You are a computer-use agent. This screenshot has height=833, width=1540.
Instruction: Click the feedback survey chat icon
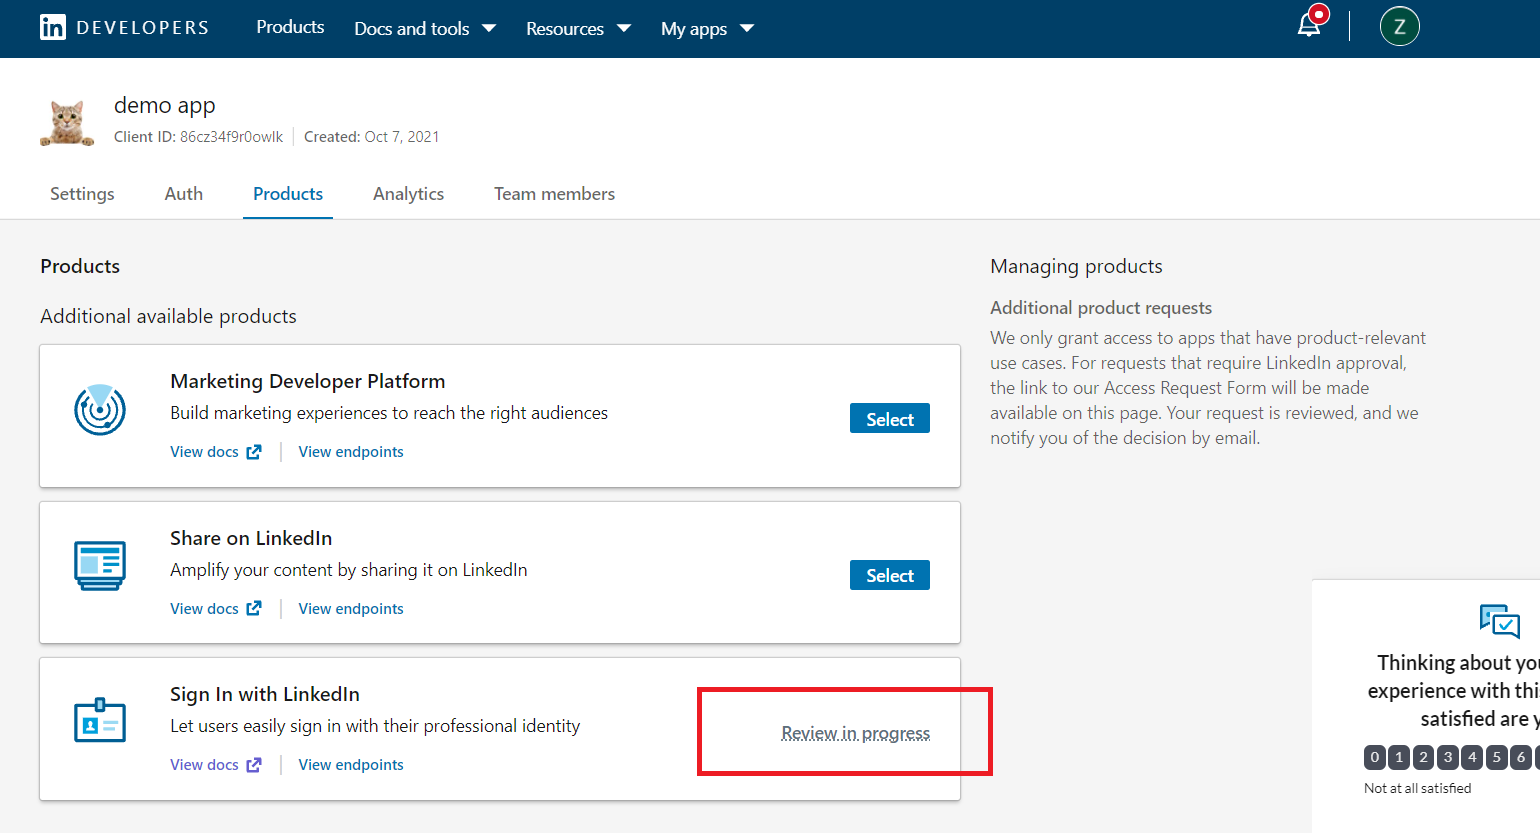(1499, 621)
